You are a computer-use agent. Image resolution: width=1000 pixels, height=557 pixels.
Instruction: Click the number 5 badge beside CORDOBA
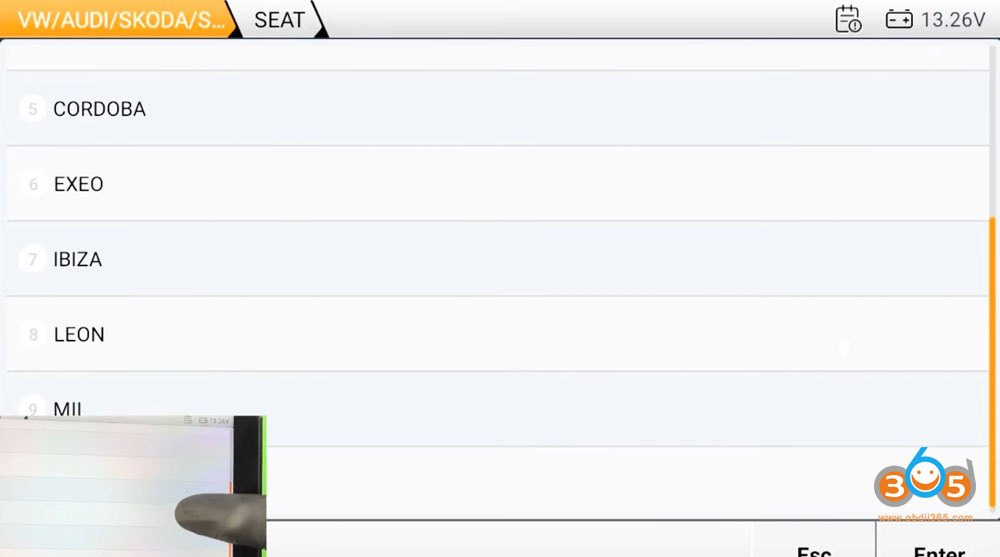pyautogui.click(x=33, y=109)
